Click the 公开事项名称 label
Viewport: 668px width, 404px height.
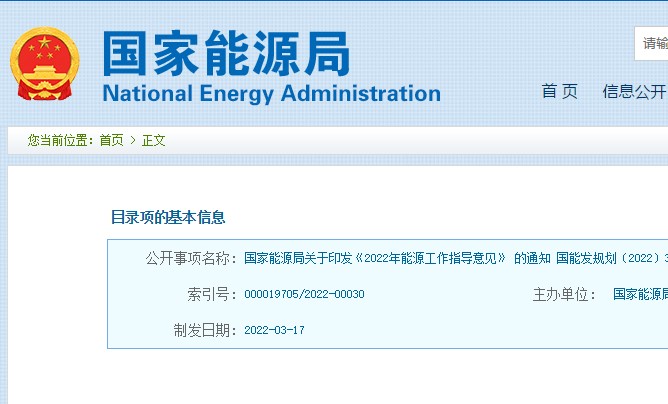click(x=191, y=258)
